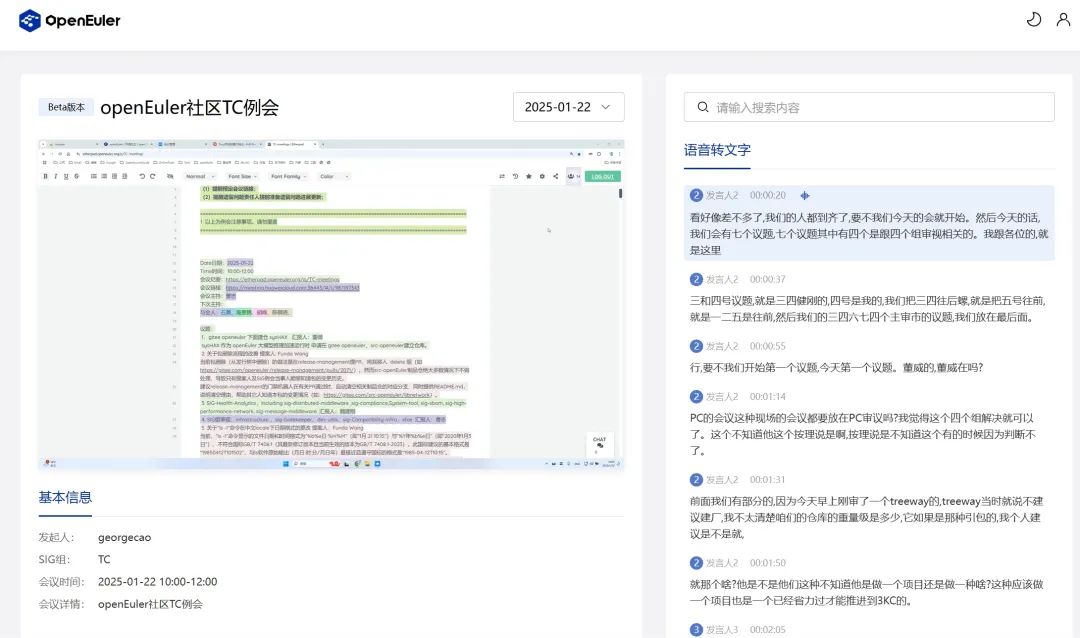The height and width of the screenshot is (638, 1080).
Task: Click the initiator name georgecao
Action: click(x=125, y=537)
